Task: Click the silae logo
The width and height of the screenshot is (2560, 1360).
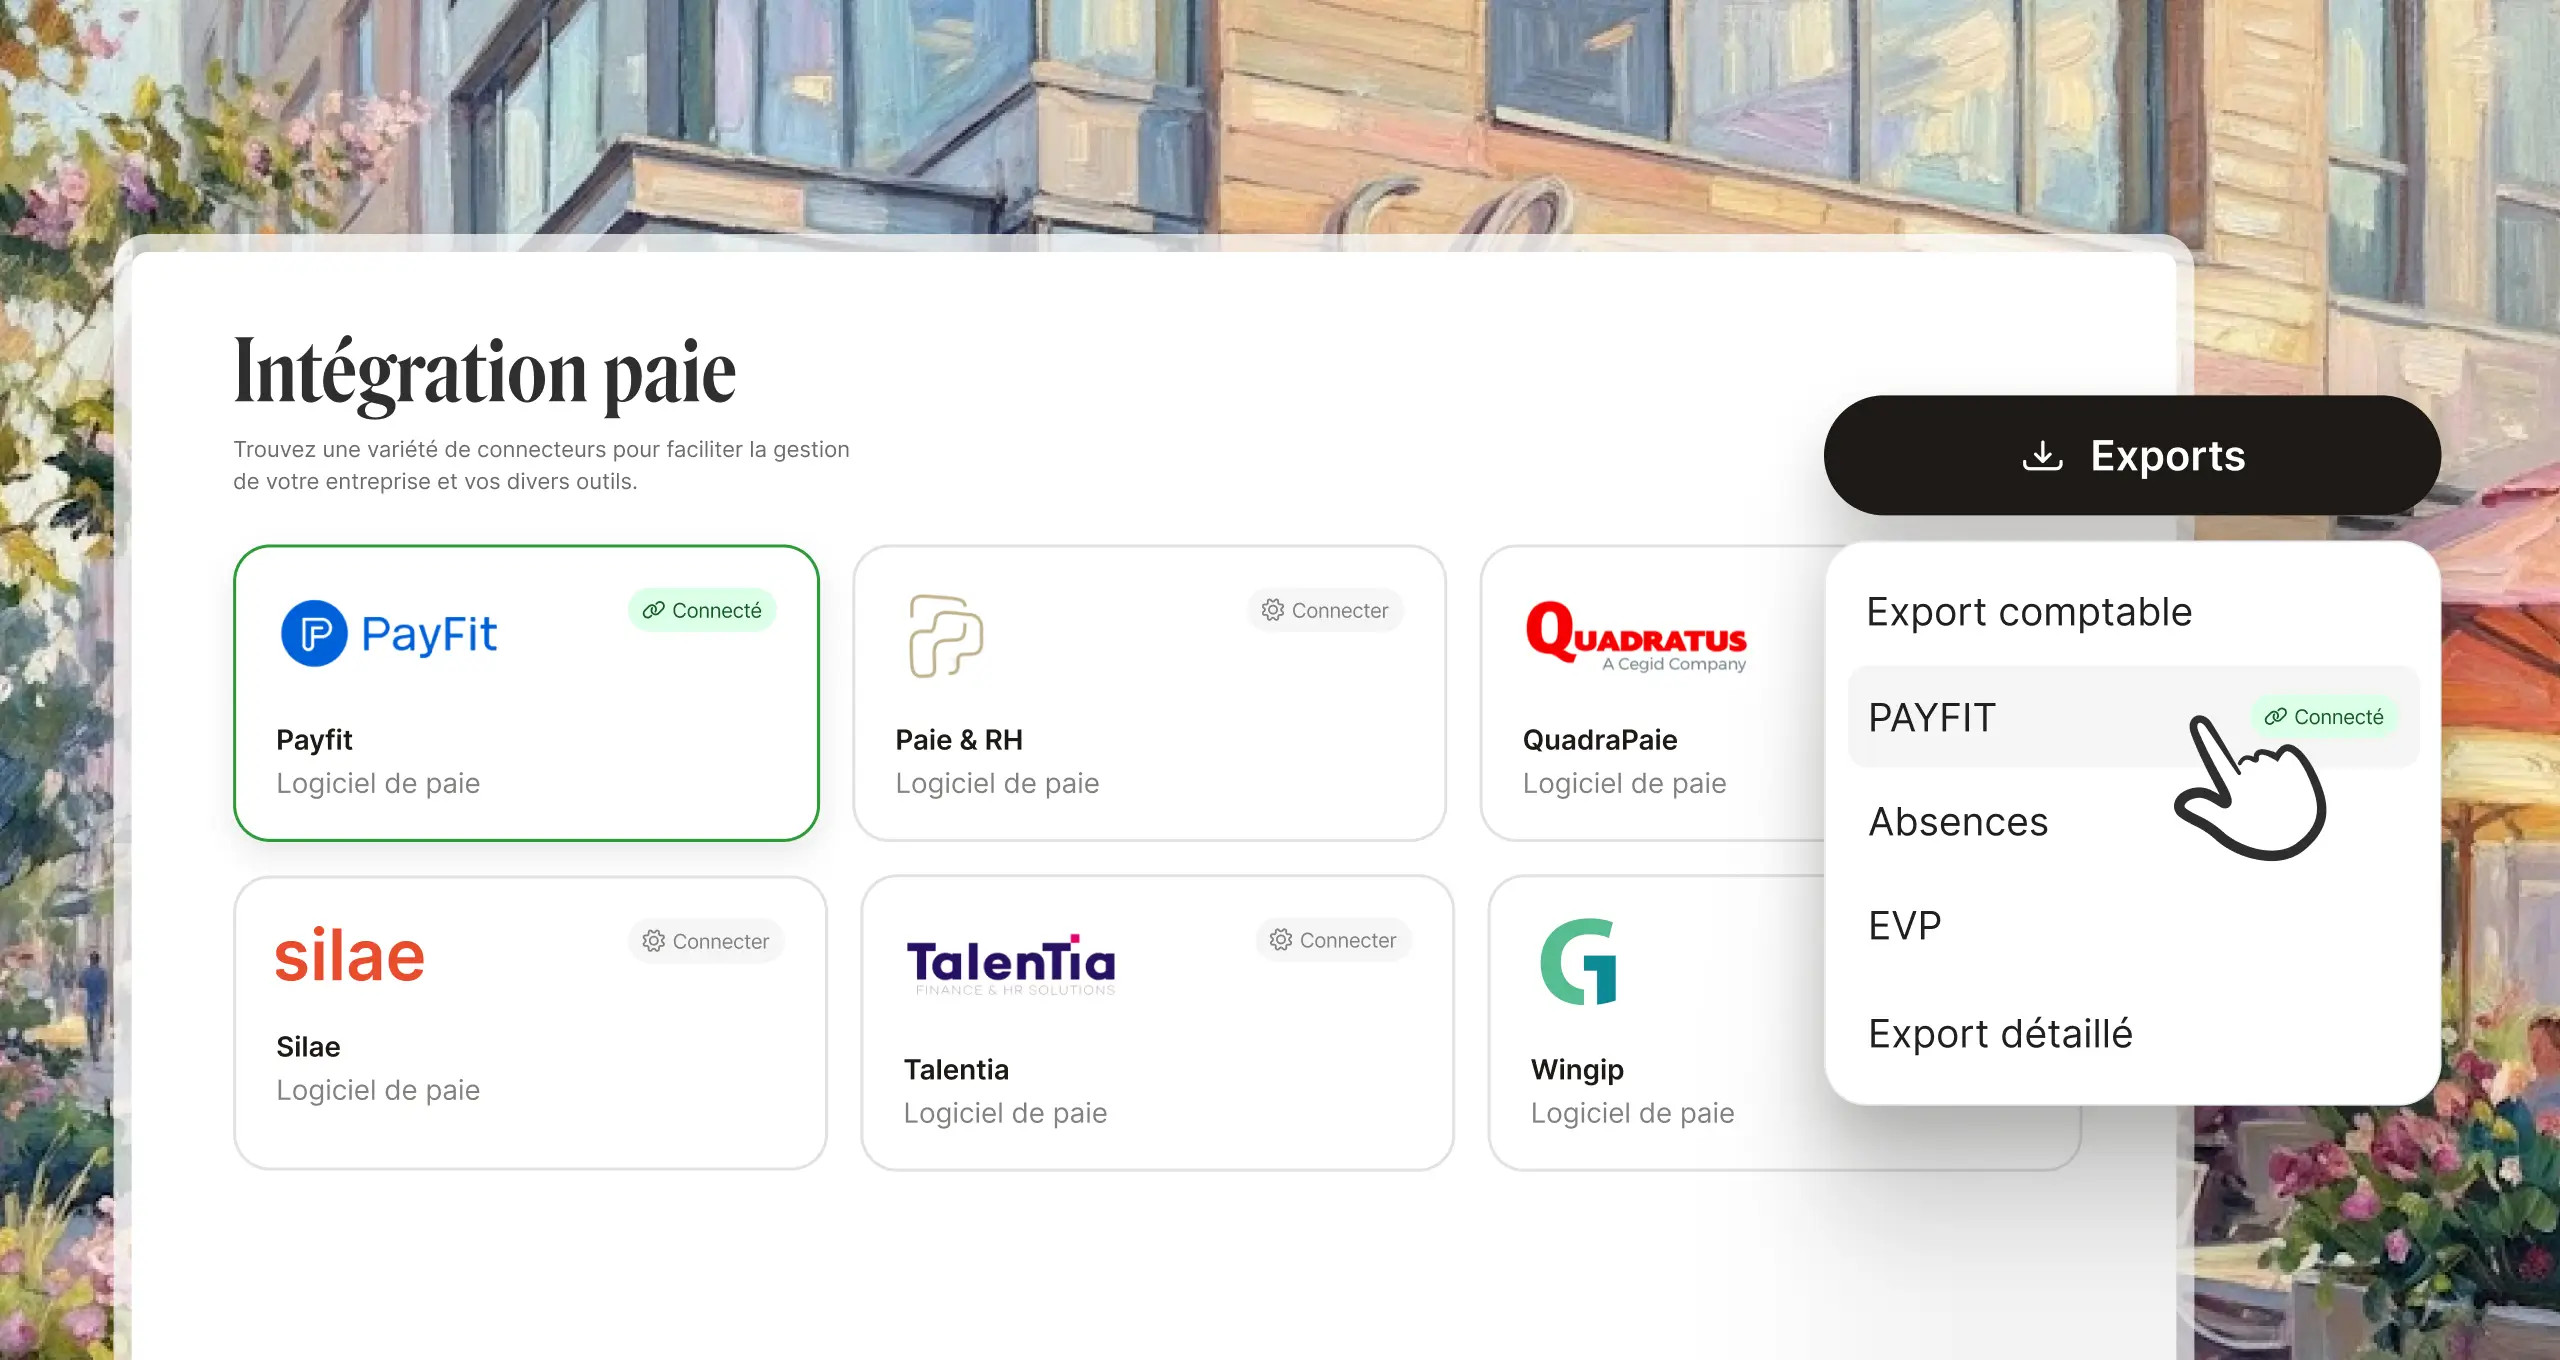Action: pos(350,954)
